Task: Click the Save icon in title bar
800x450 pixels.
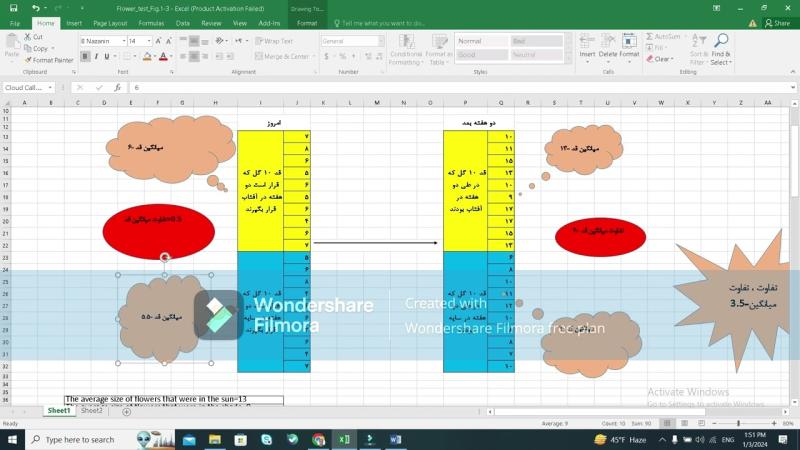Action: (14, 8)
